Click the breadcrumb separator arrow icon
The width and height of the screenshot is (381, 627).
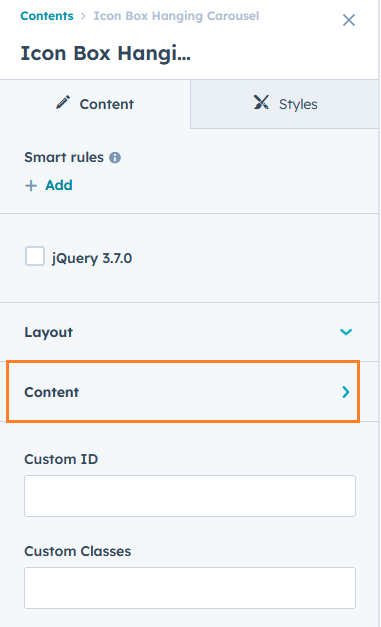tap(83, 16)
